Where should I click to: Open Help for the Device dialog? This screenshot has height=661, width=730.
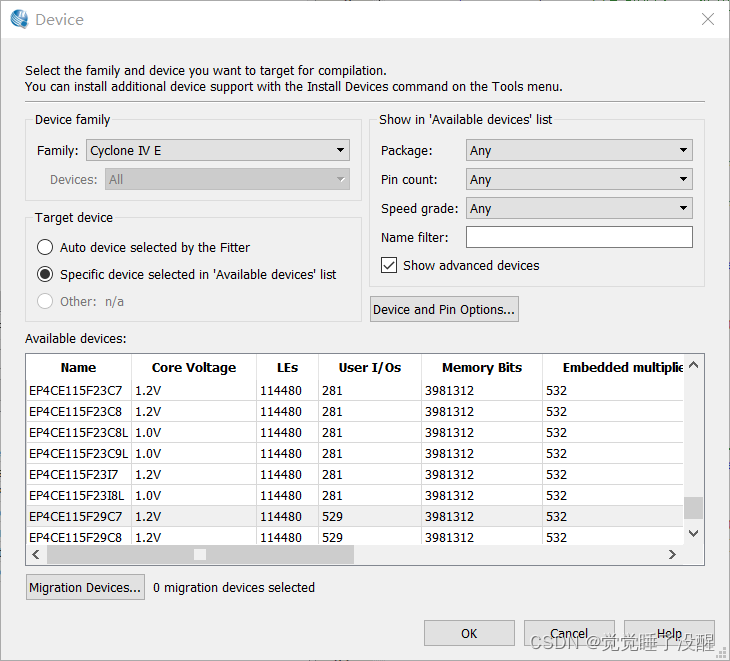tap(669, 633)
